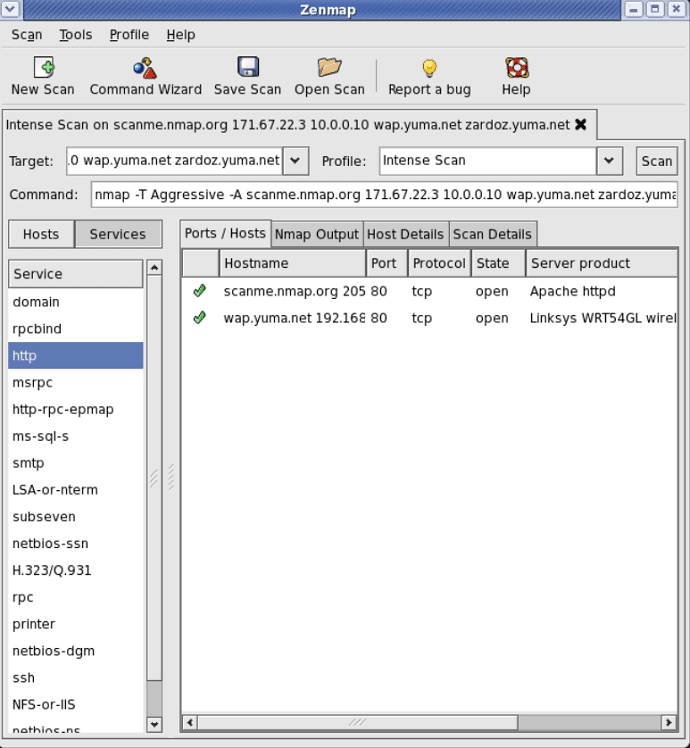690x748 pixels.
Task: Click the New Scan toolbar icon
Action: 44,67
